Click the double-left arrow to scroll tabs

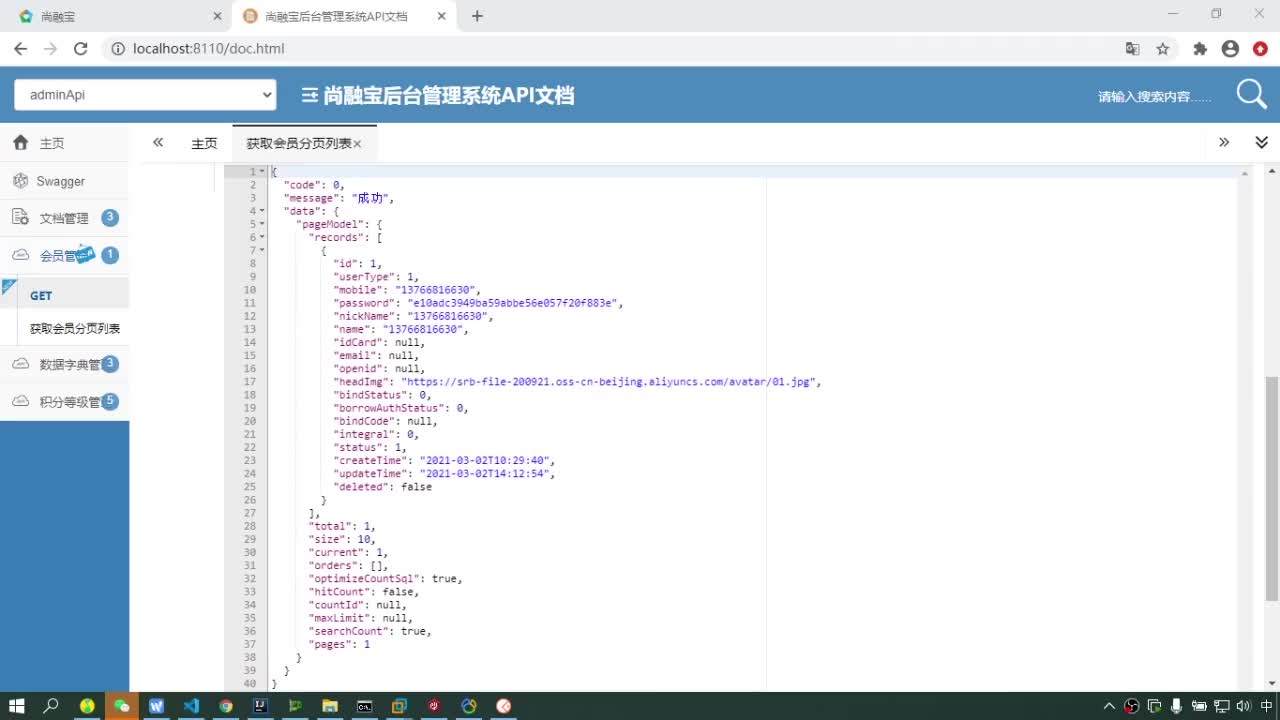coord(158,143)
